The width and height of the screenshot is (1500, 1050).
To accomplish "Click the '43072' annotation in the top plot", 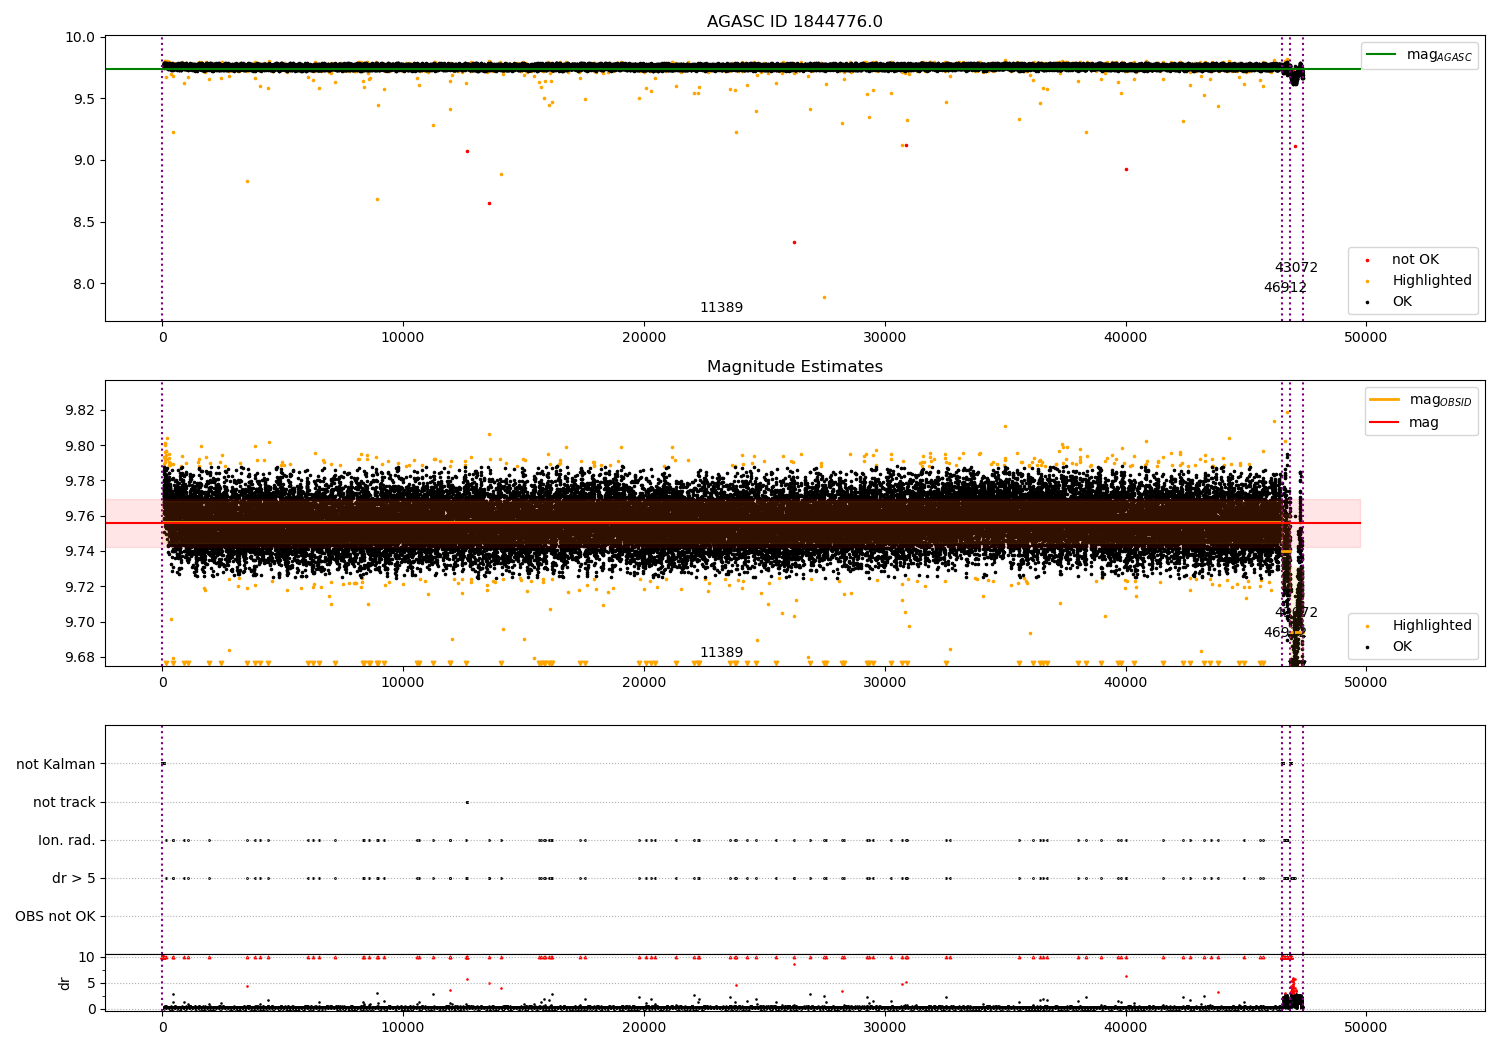I will coord(1296,268).
